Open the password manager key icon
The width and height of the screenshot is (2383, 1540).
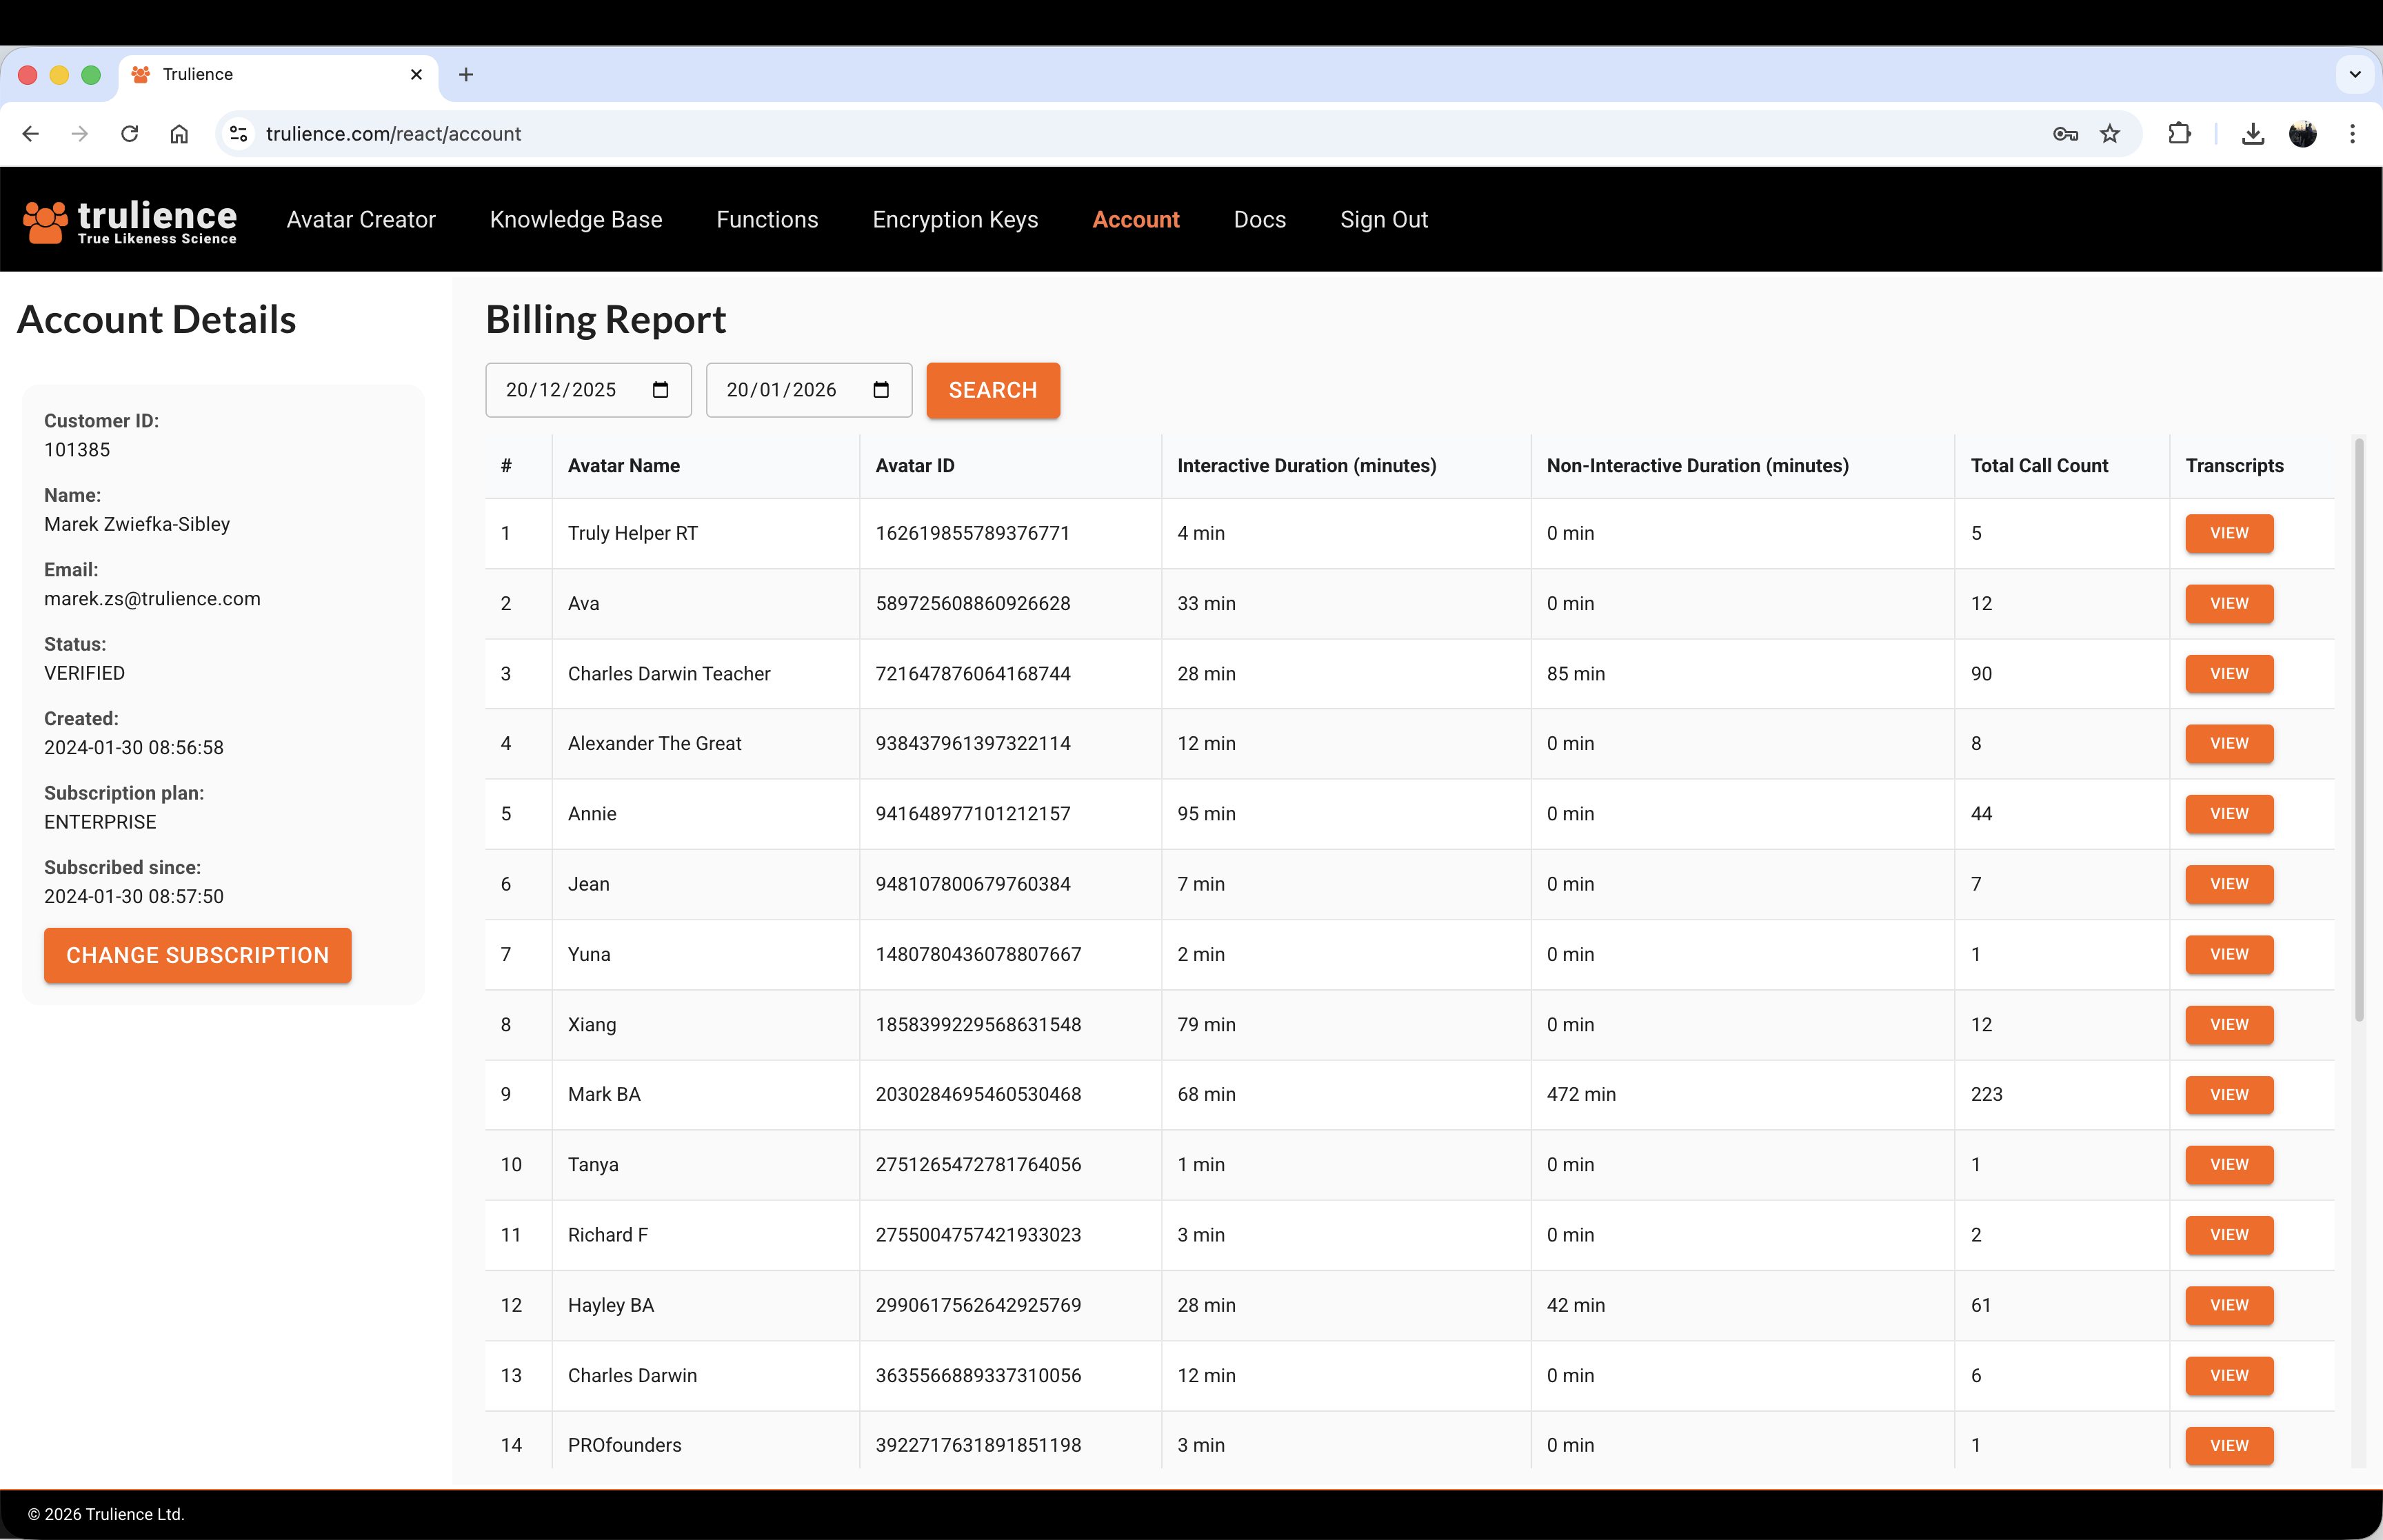click(x=2065, y=133)
